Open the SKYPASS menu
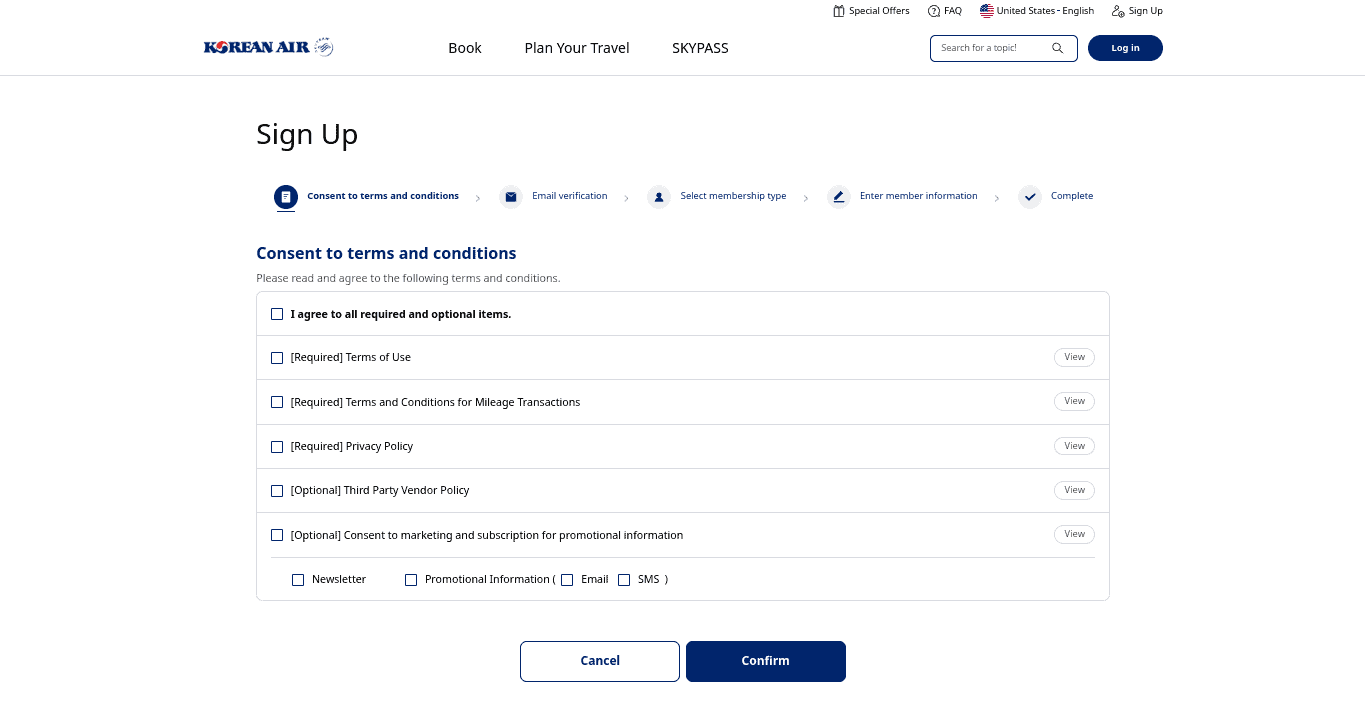Image resolution: width=1365 pixels, height=709 pixels. click(x=700, y=48)
